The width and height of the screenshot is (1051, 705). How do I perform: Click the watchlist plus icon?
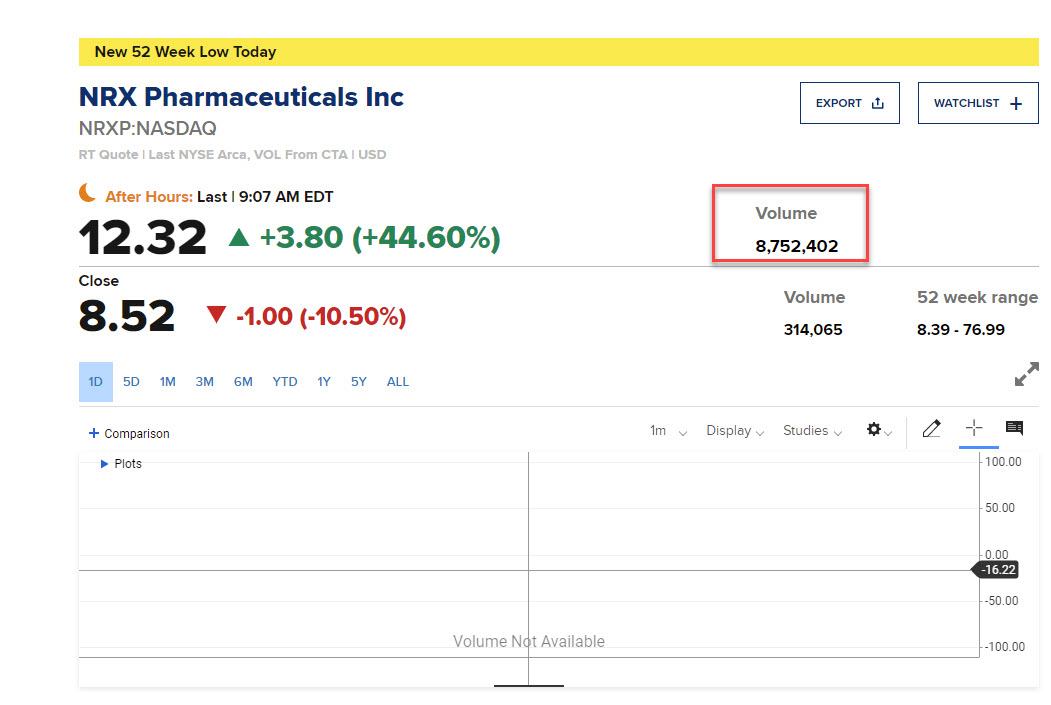1016,103
